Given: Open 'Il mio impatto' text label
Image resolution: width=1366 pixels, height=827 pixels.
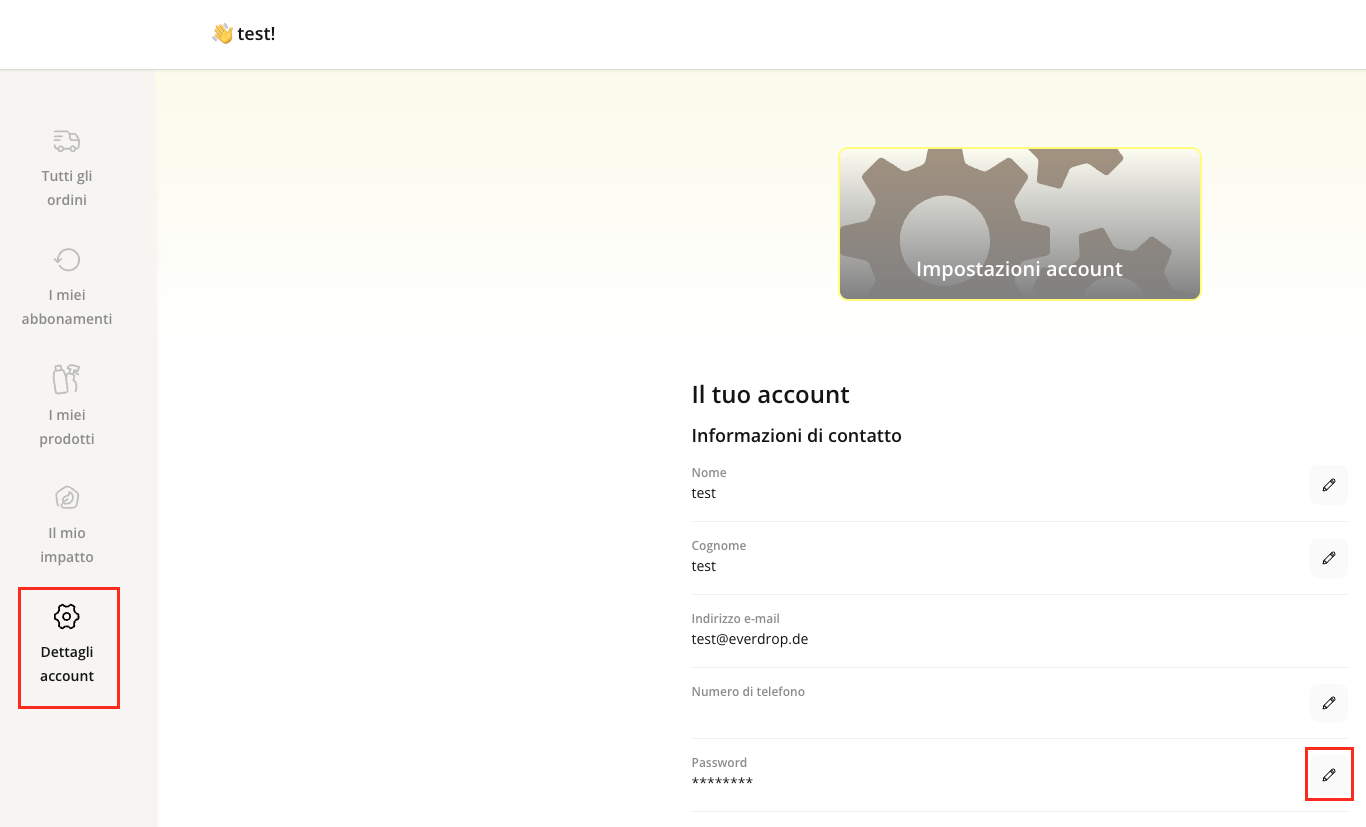Looking at the screenshot, I should [67, 545].
